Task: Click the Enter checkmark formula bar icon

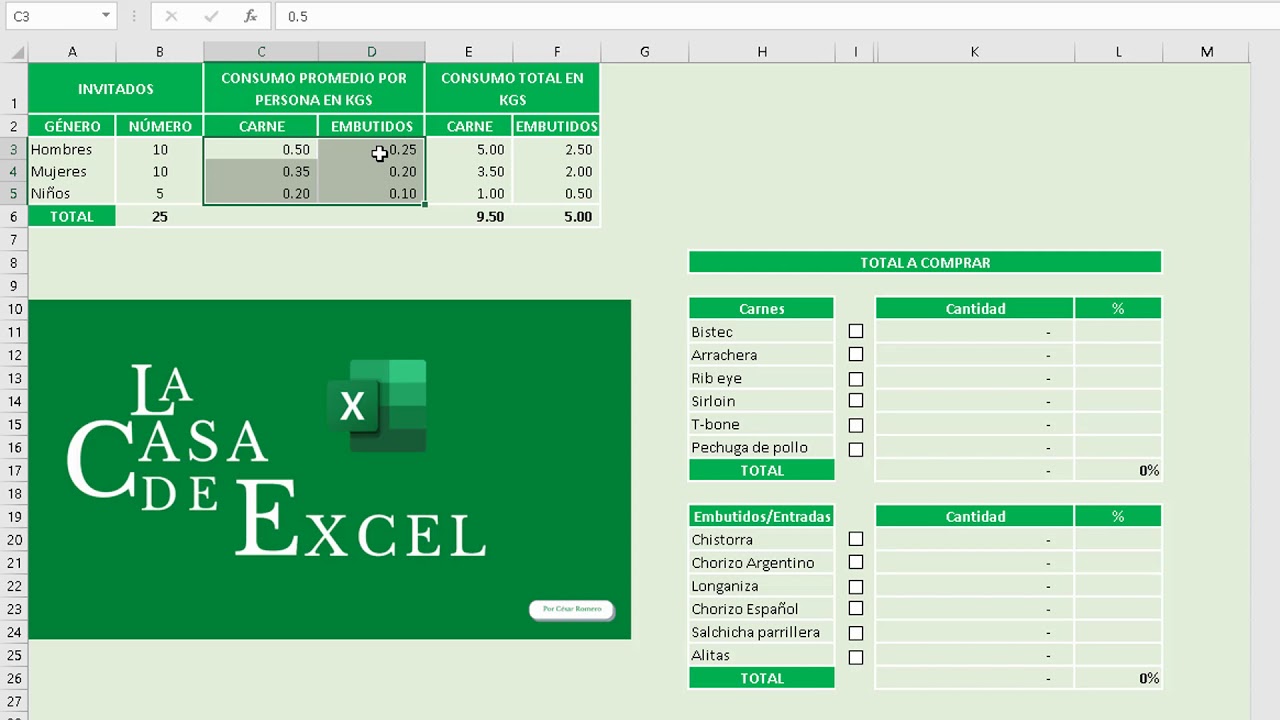Action: [x=211, y=16]
